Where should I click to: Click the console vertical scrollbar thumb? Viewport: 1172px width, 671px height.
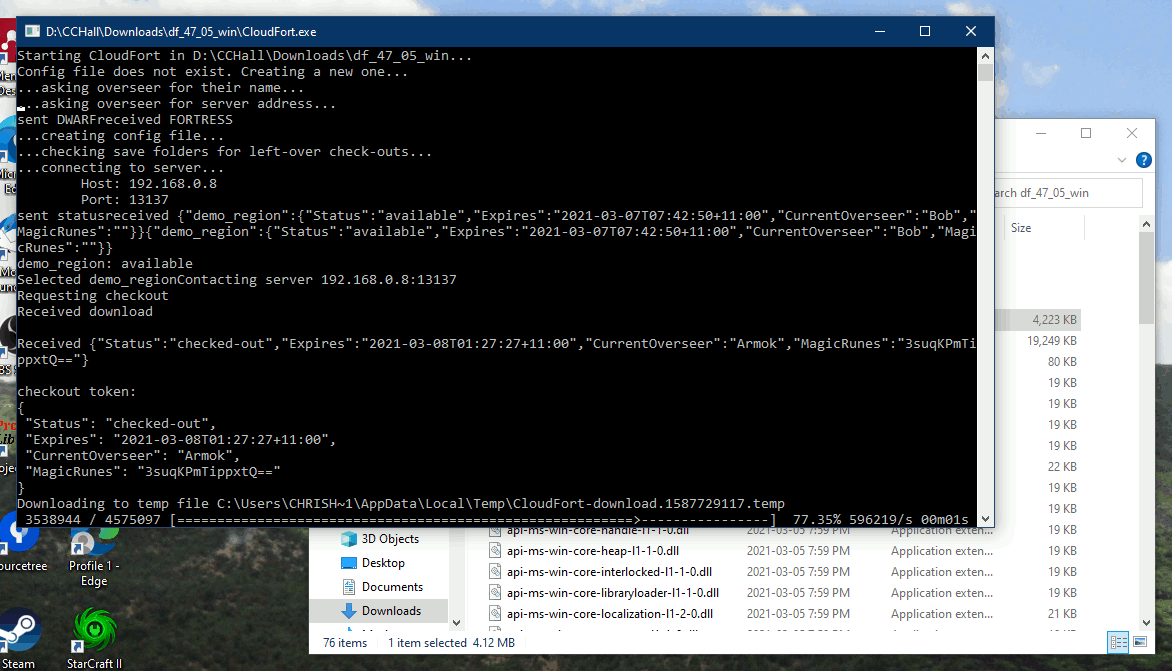[x=985, y=72]
